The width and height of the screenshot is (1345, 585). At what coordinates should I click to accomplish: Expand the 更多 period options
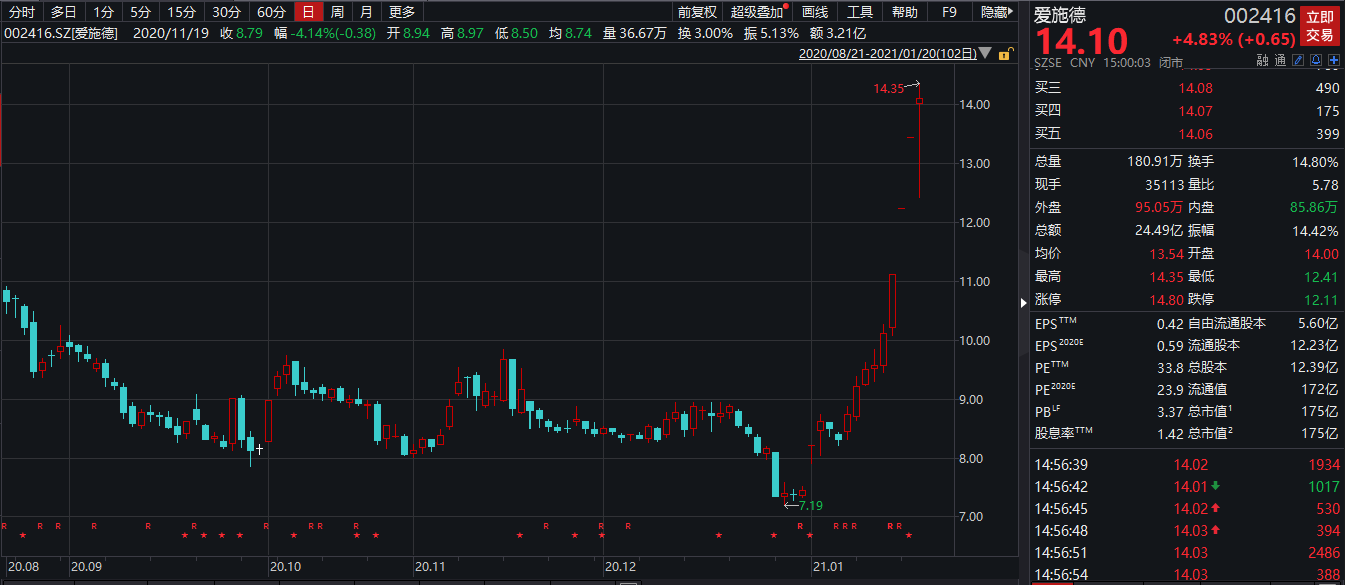click(x=402, y=12)
